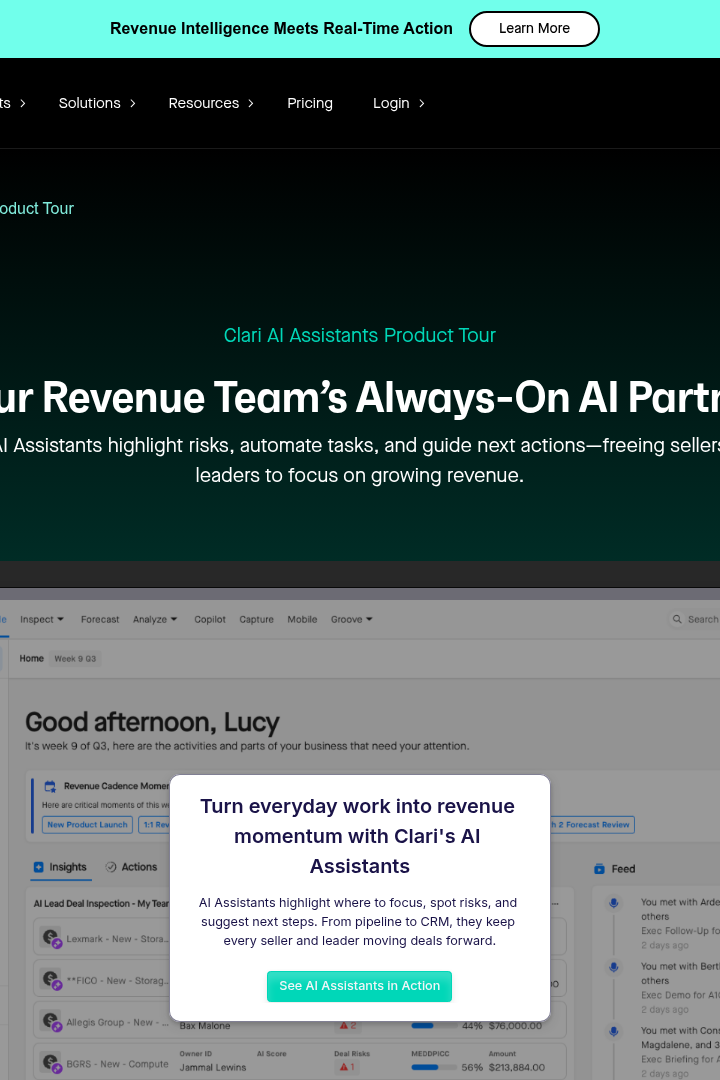Click the Revenue Cadence calendar icon
The width and height of the screenshot is (720, 1080).
click(x=50, y=786)
